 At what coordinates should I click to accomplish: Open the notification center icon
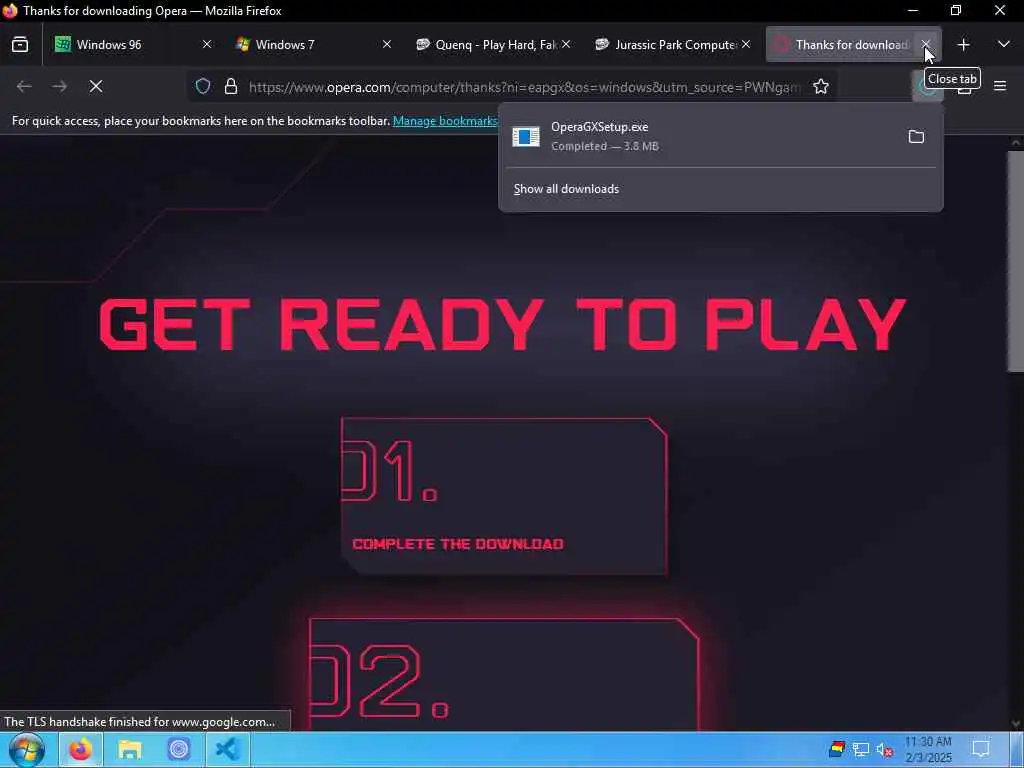[981, 749]
